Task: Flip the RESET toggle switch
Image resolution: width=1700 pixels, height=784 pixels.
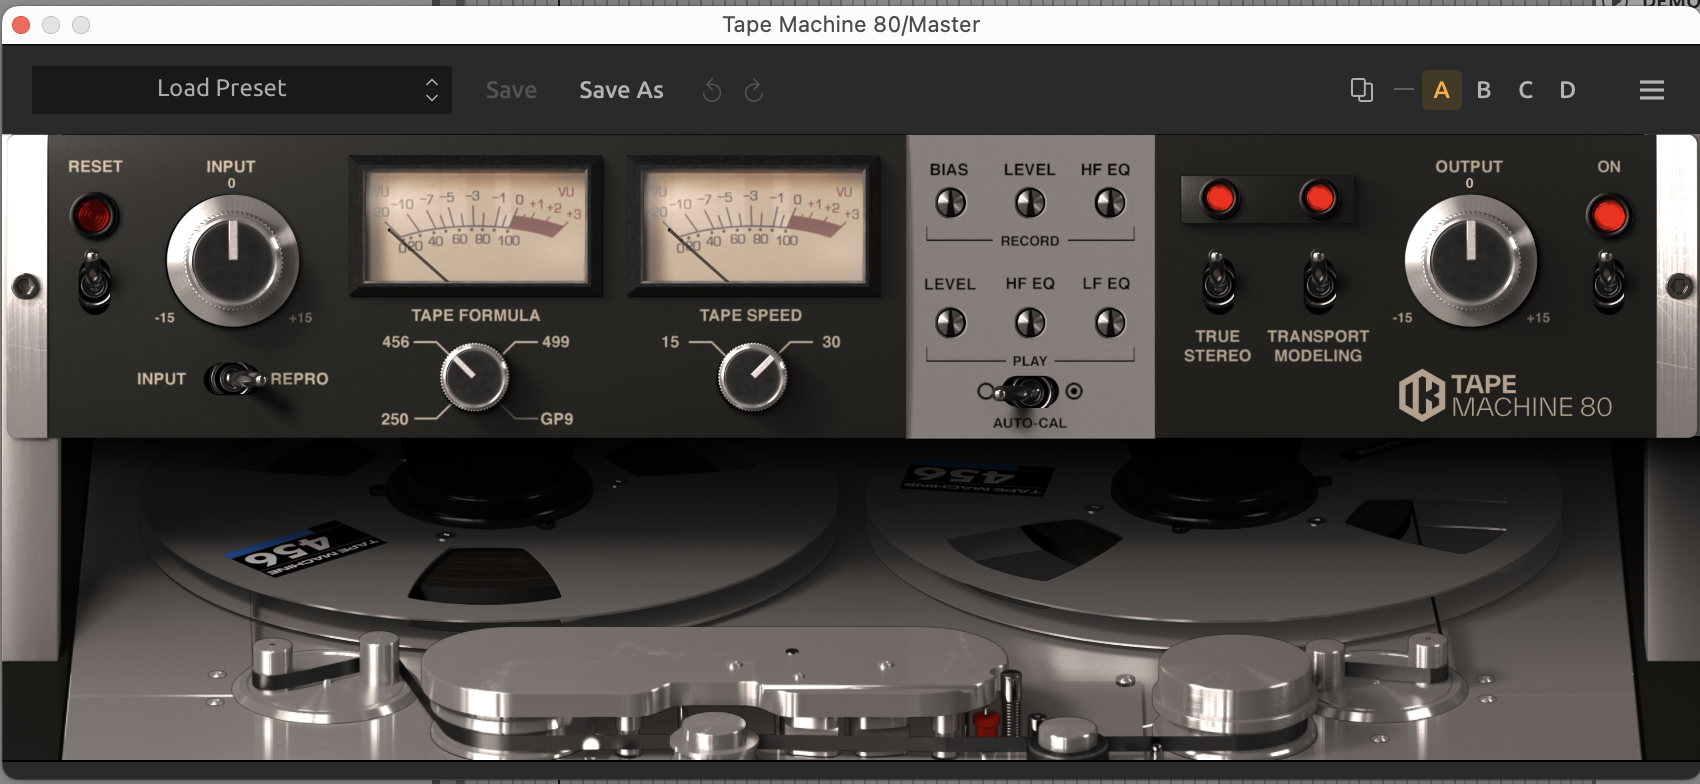Action: coord(94,281)
